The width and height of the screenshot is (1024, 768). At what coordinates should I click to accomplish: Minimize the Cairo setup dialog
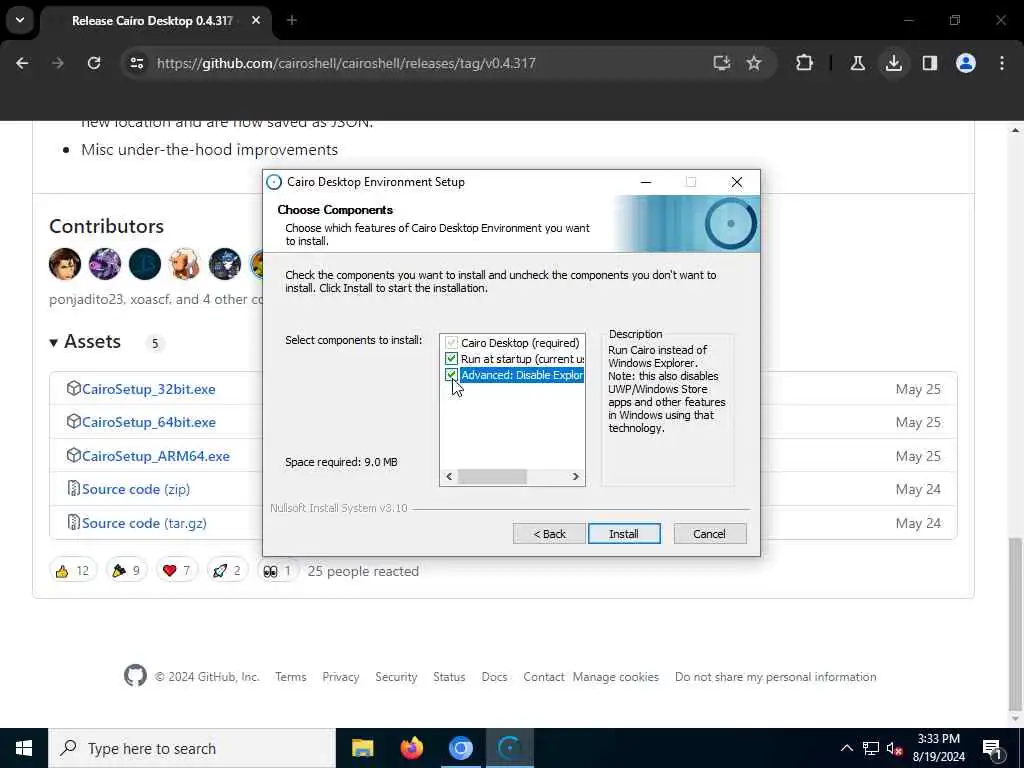pyautogui.click(x=646, y=182)
